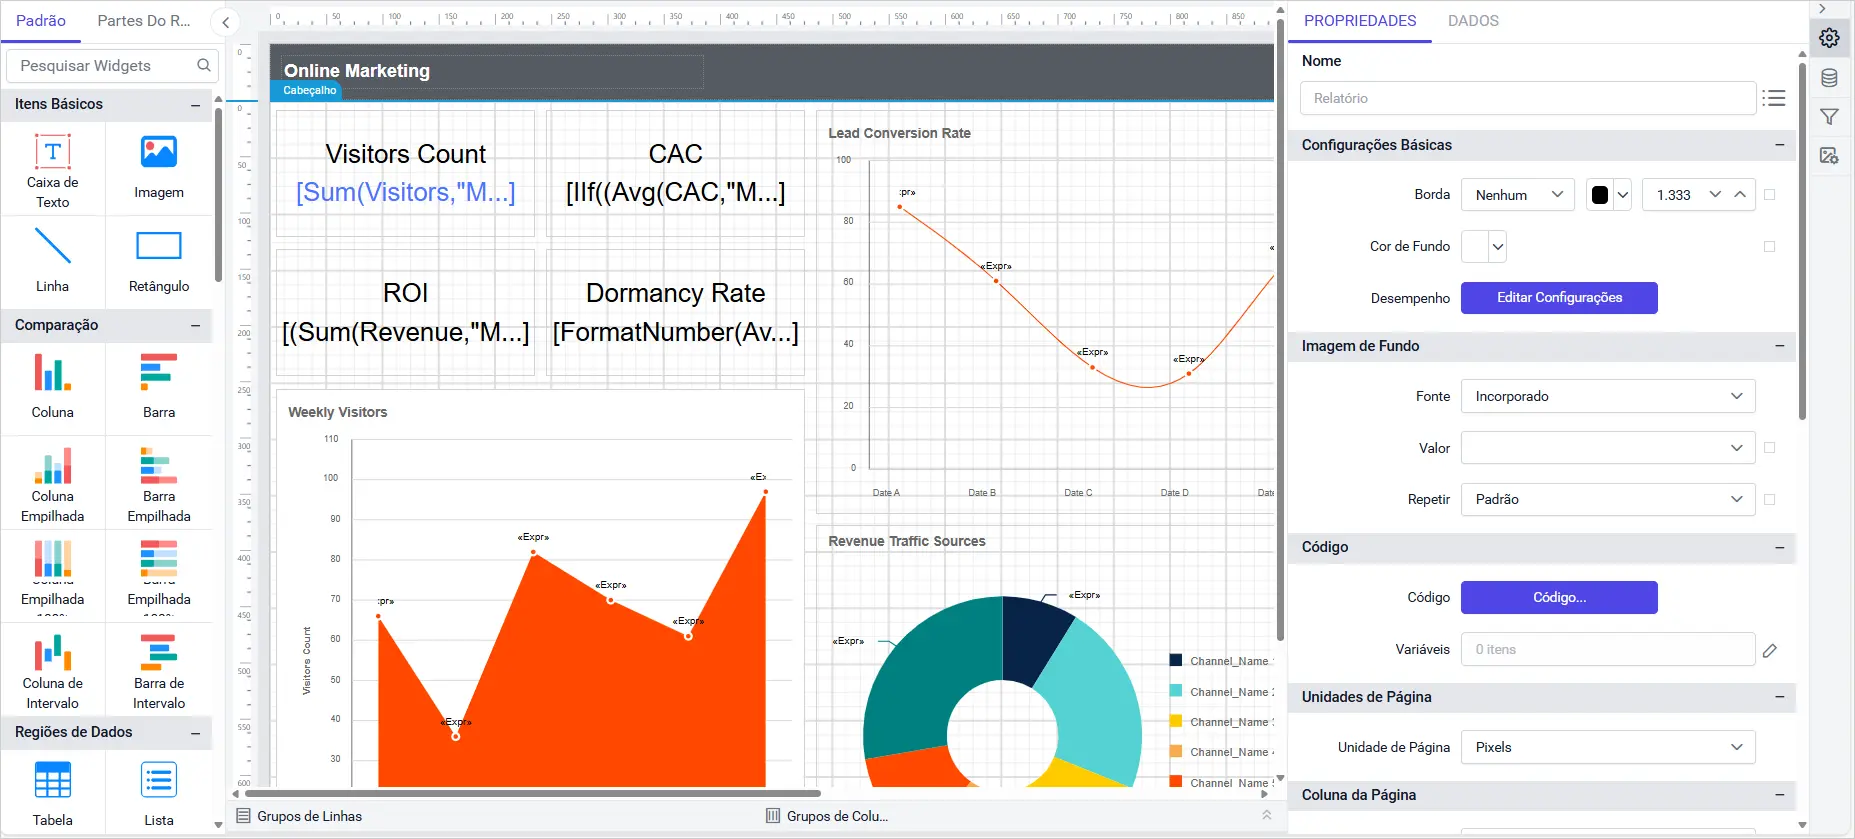Click the Variáveis field showing 0 itens
The image size is (1855, 839).
1608,650
